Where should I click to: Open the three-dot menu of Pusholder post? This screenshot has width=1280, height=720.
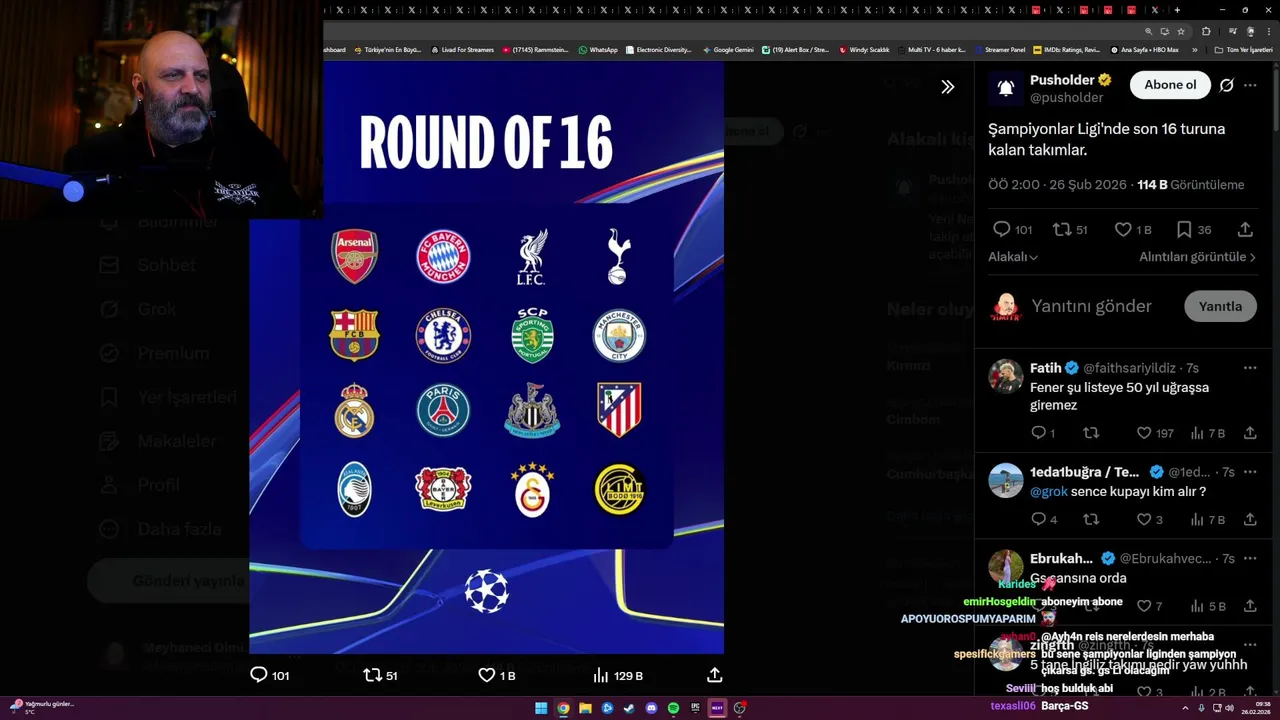point(1250,85)
